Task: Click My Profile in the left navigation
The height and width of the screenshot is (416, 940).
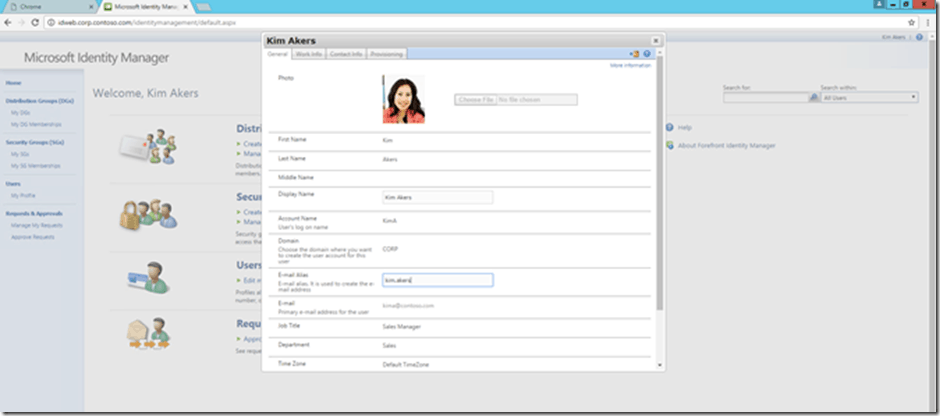Action: tap(23, 195)
